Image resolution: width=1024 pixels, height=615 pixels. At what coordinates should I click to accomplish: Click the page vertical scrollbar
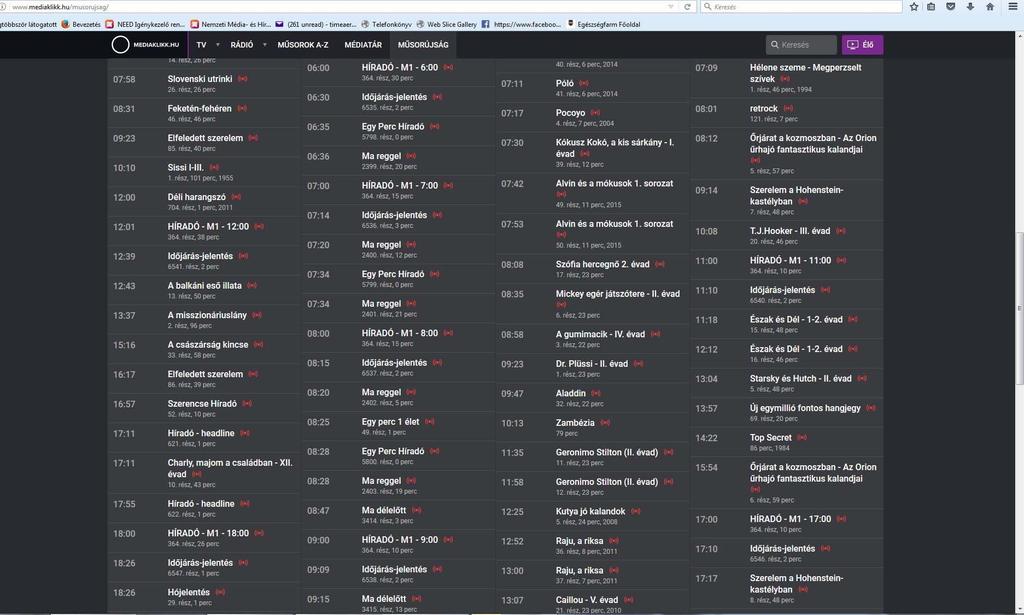[1019, 308]
